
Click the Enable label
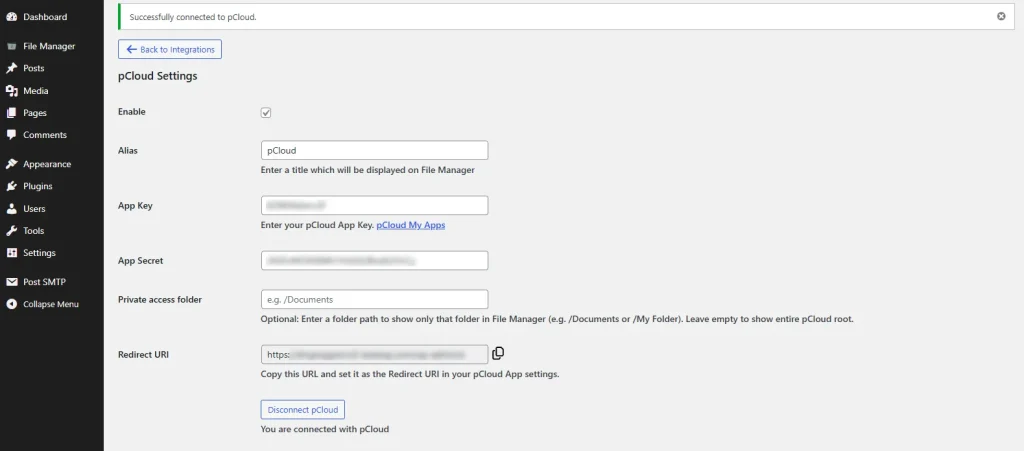click(x=132, y=112)
